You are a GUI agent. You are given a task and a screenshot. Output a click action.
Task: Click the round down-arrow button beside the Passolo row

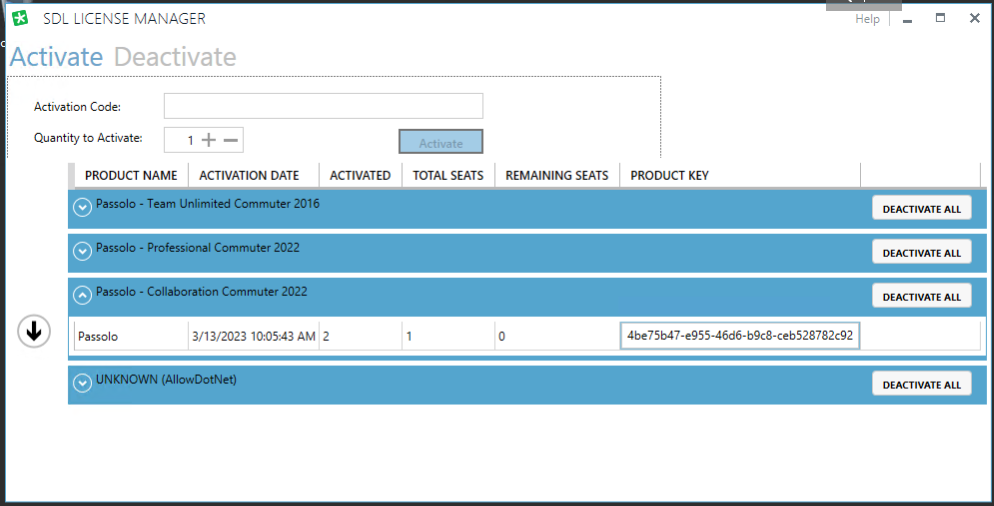[34, 331]
